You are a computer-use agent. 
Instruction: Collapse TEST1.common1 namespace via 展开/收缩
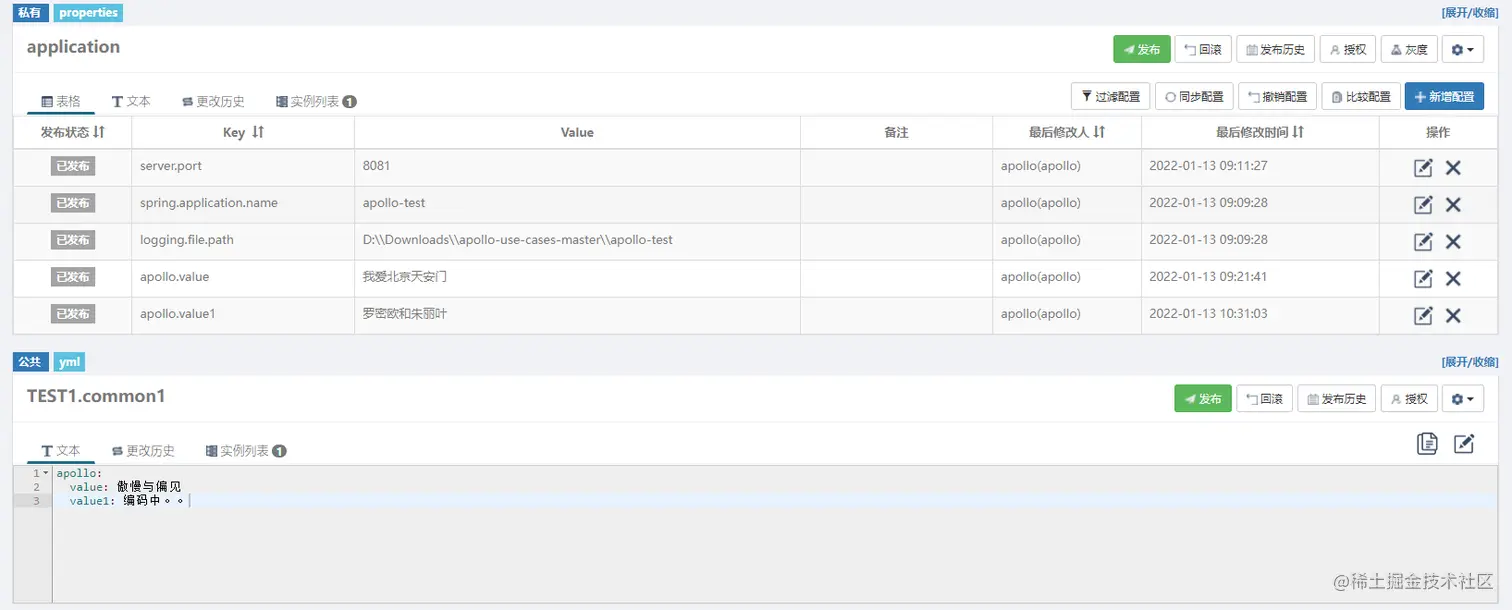point(1469,362)
